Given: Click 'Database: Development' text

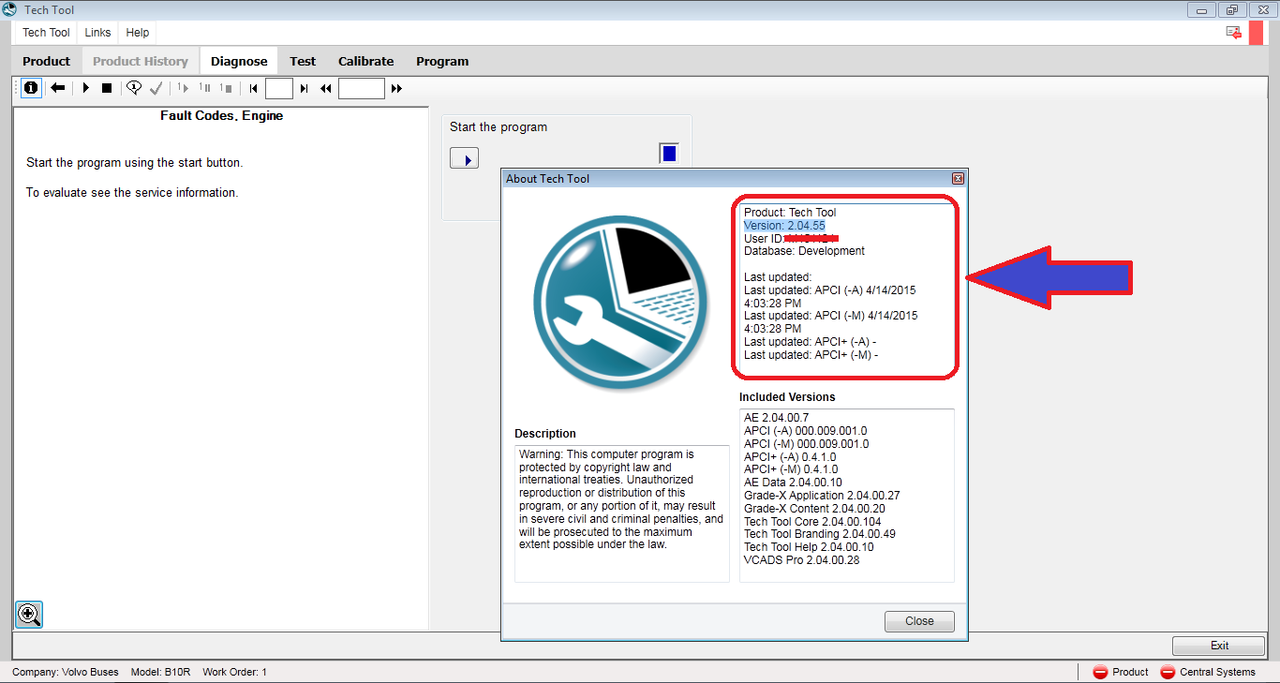Looking at the screenshot, I should tap(804, 251).
